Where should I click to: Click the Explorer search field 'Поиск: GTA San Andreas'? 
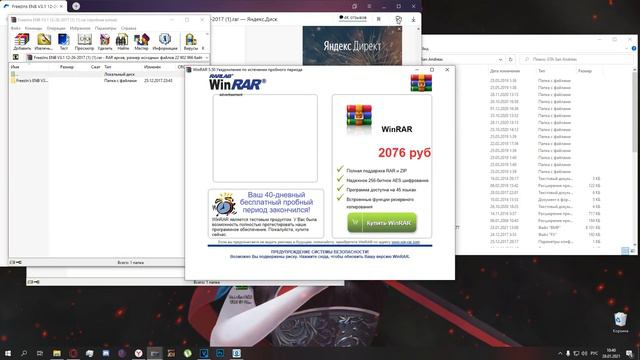pyautogui.click(x=576, y=59)
